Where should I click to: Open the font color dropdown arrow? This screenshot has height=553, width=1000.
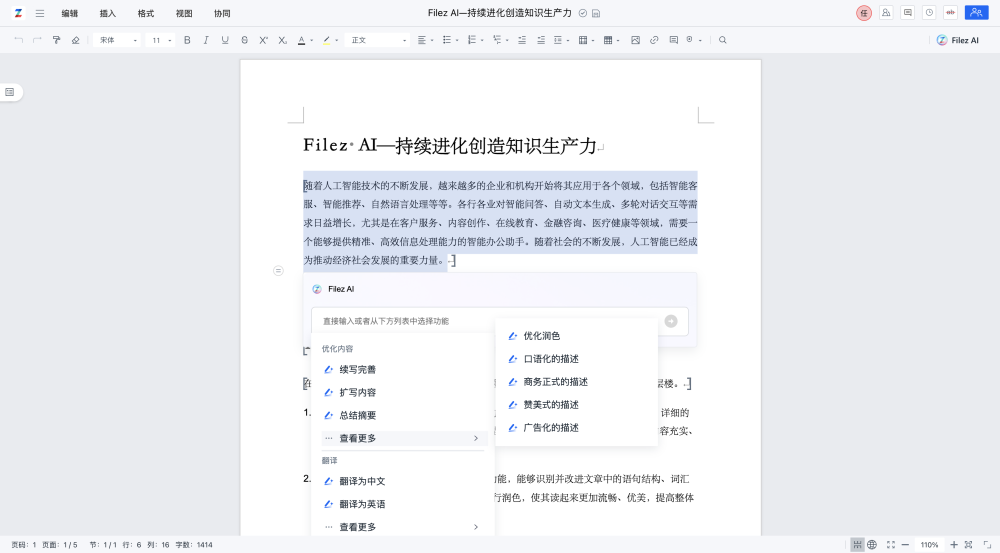pyautogui.click(x=311, y=40)
